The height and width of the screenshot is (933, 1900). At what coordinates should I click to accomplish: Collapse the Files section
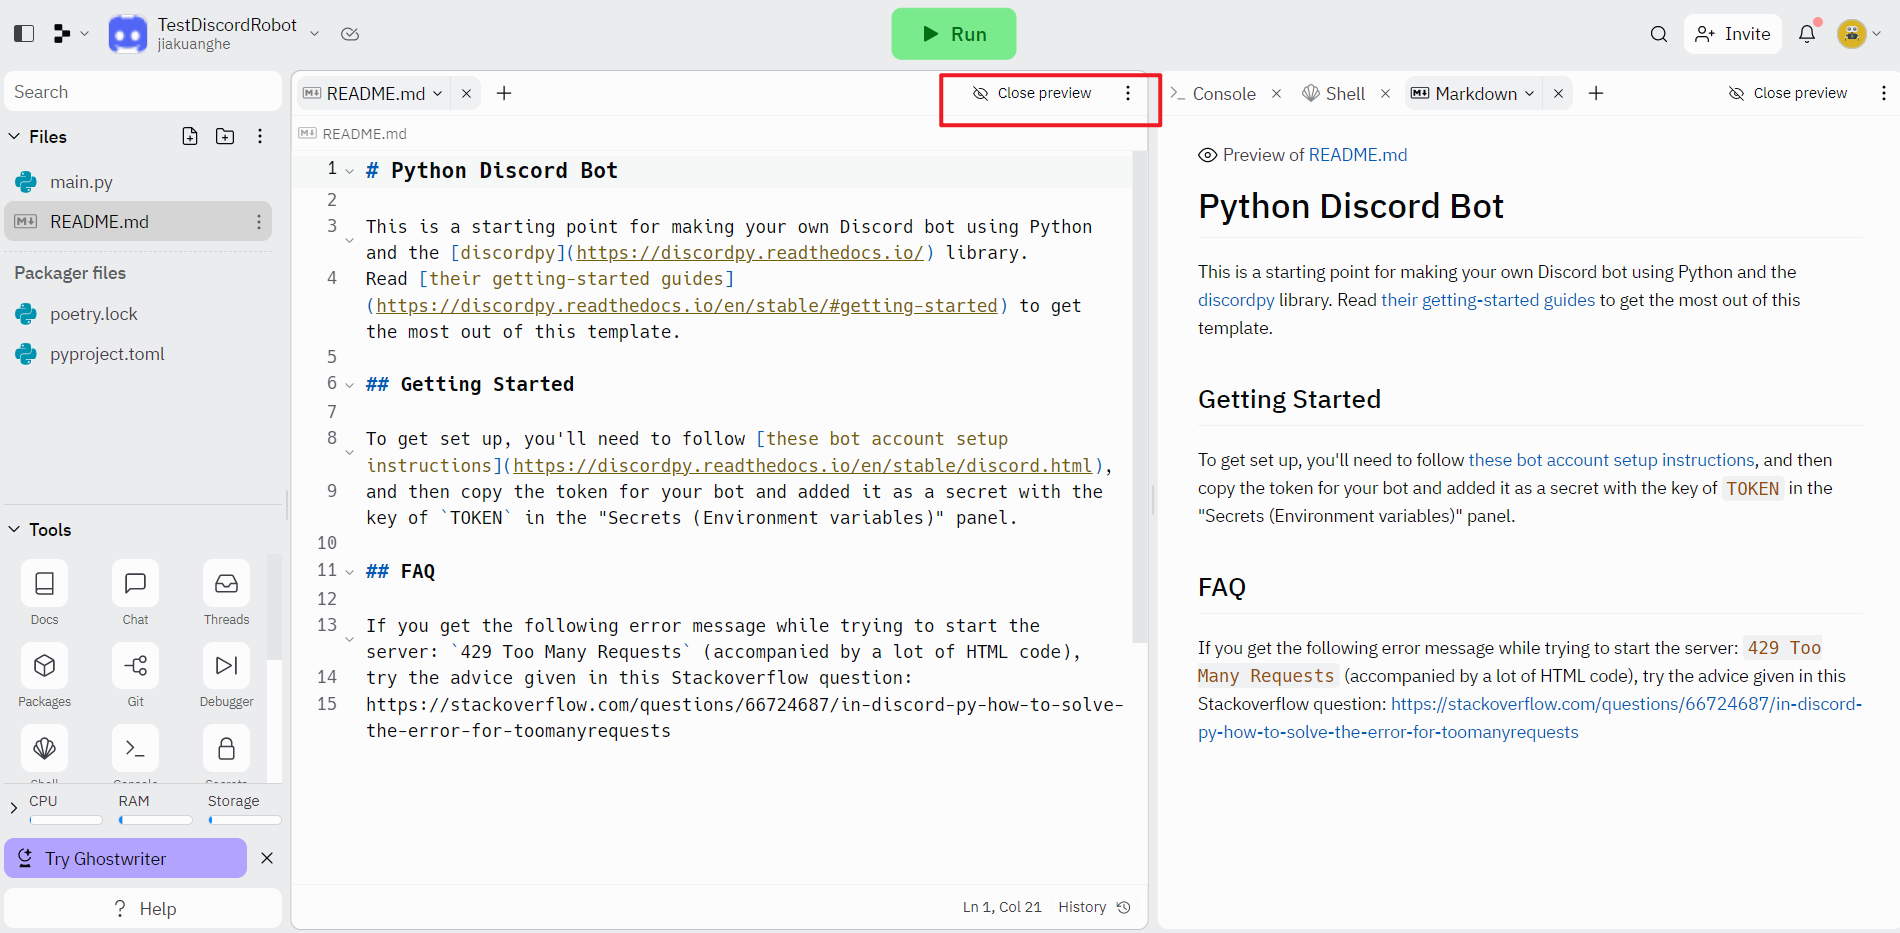pos(14,136)
